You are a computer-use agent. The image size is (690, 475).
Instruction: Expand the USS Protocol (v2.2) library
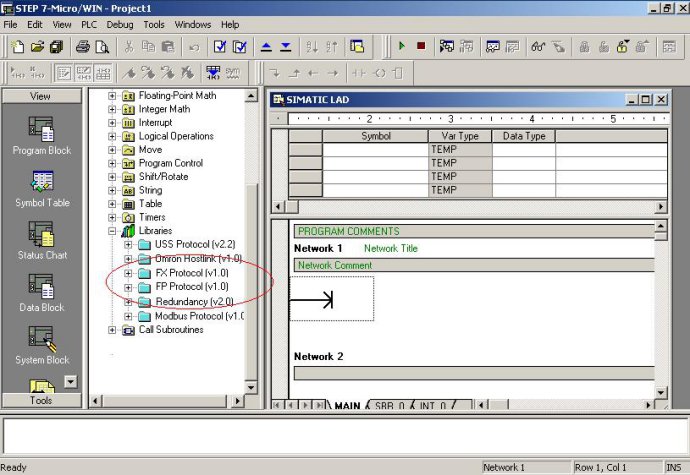click(128, 244)
